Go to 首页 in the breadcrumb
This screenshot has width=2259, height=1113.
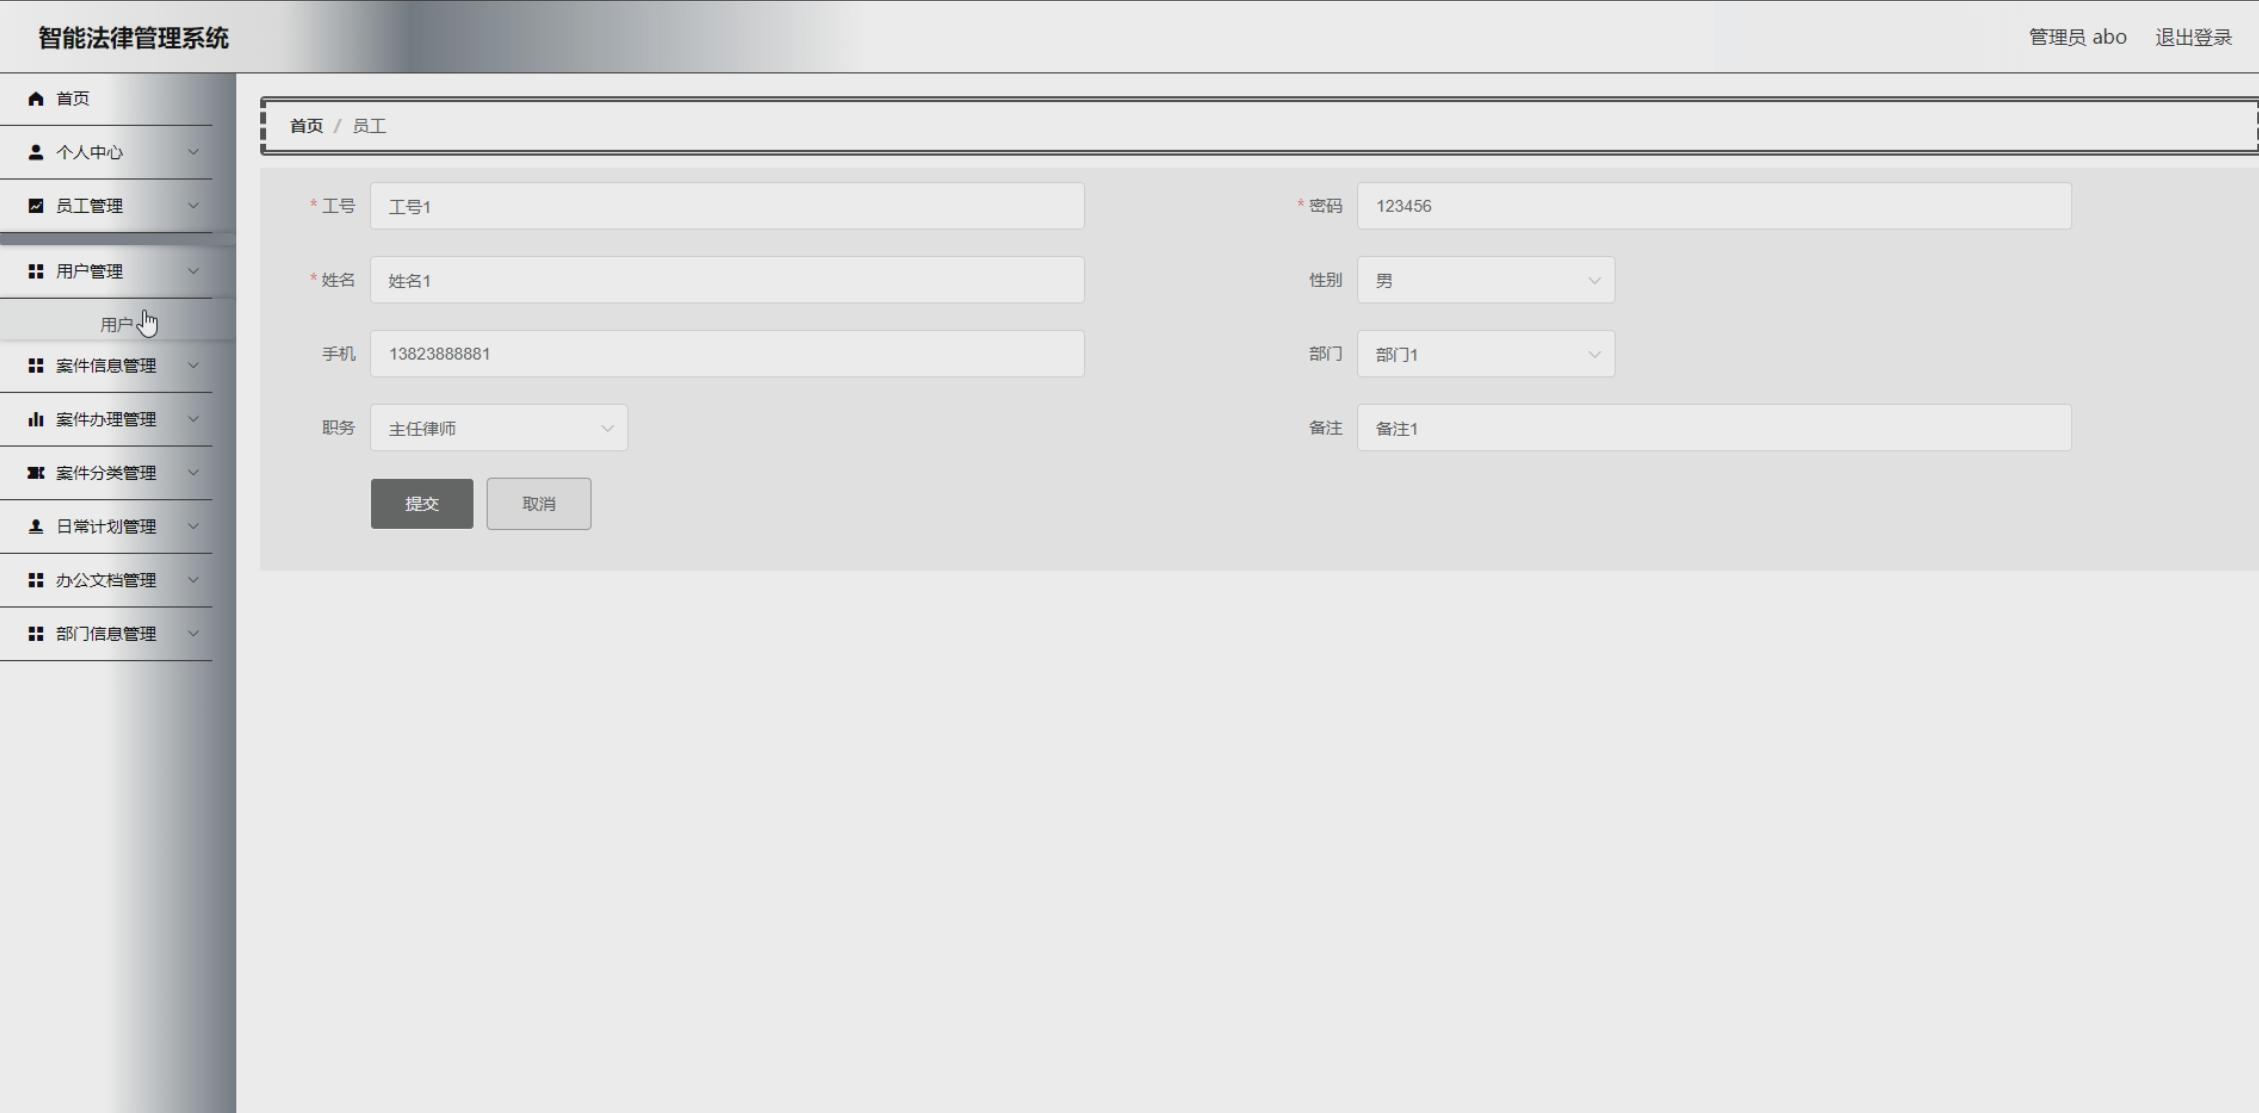[306, 126]
